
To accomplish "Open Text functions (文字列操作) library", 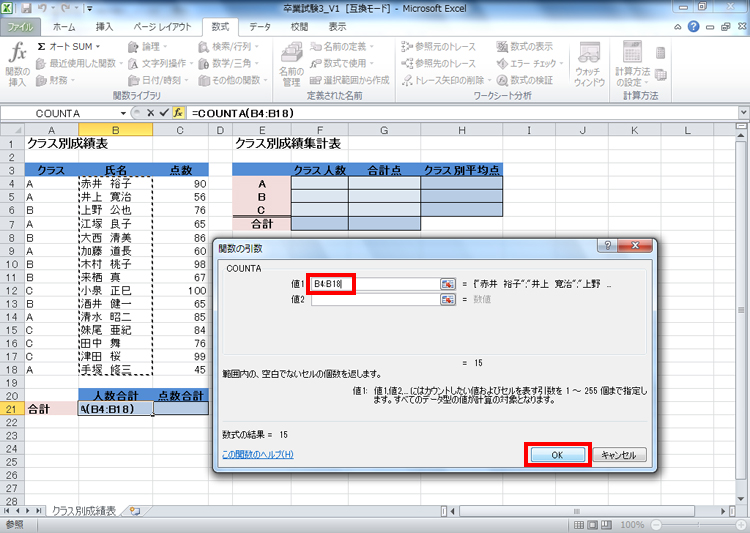I will 160,63.
